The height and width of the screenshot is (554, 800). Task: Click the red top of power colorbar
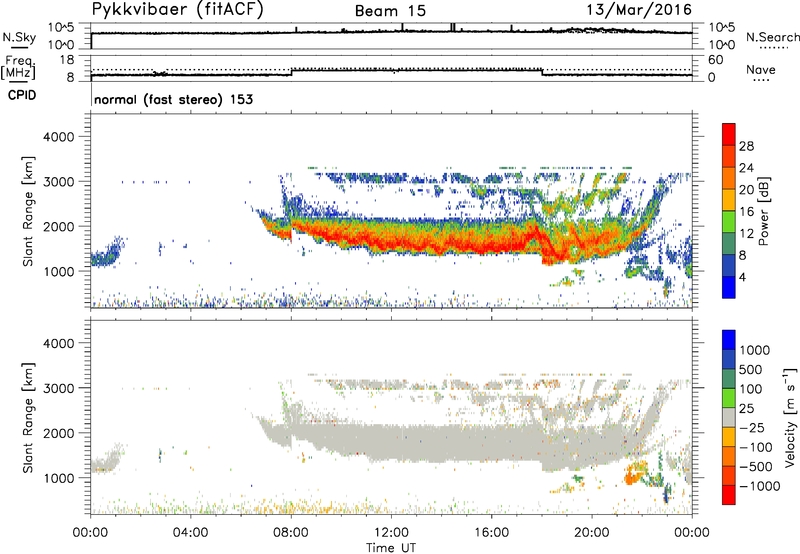pos(729,135)
